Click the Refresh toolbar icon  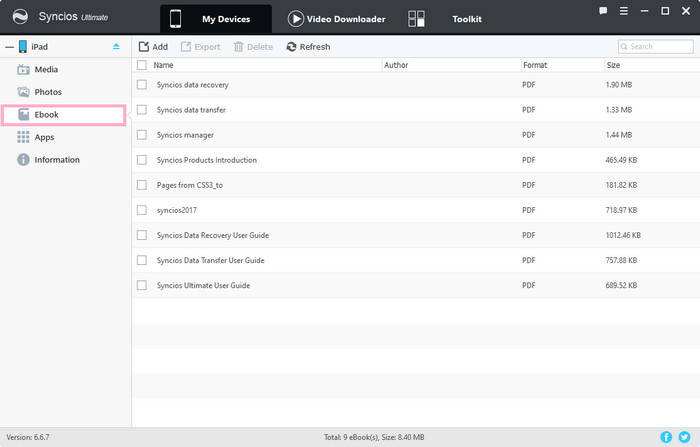click(x=308, y=47)
